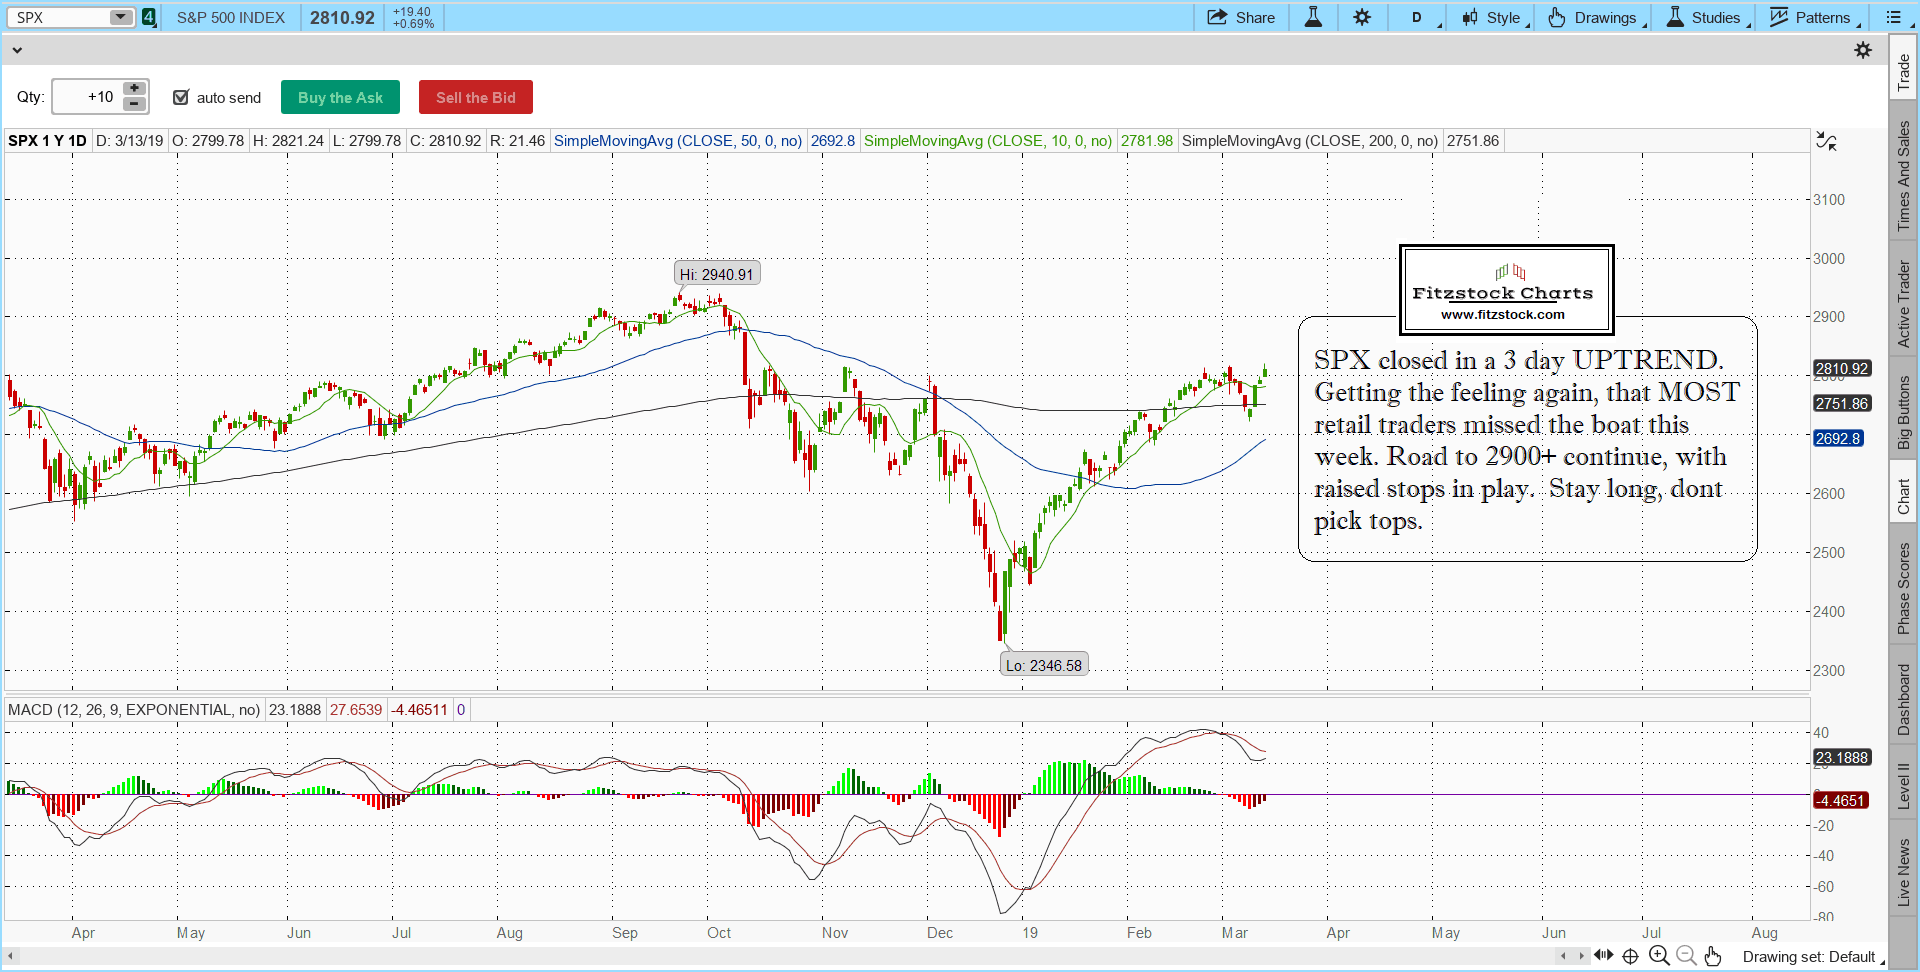Increase quantity with the plus stepper
The width and height of the screenshot is (1920, 972).
pos(134,89)
